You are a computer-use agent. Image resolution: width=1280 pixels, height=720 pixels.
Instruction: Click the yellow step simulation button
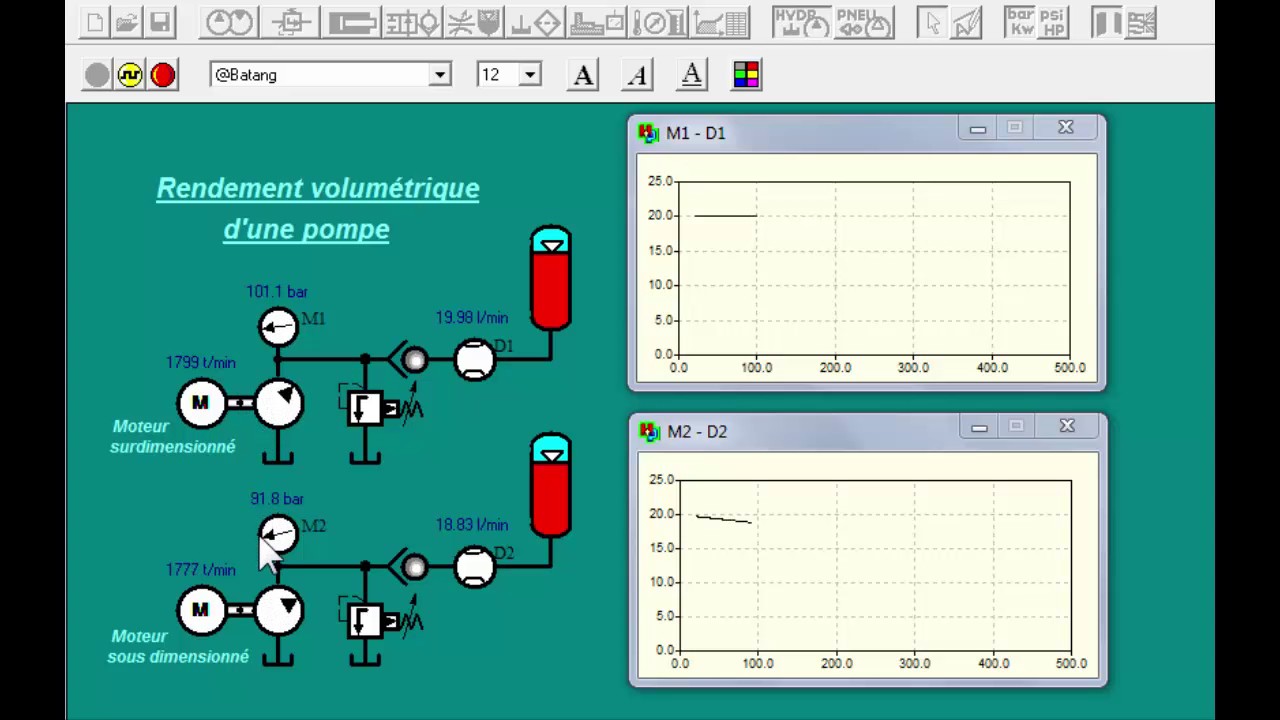coord(130,75)
